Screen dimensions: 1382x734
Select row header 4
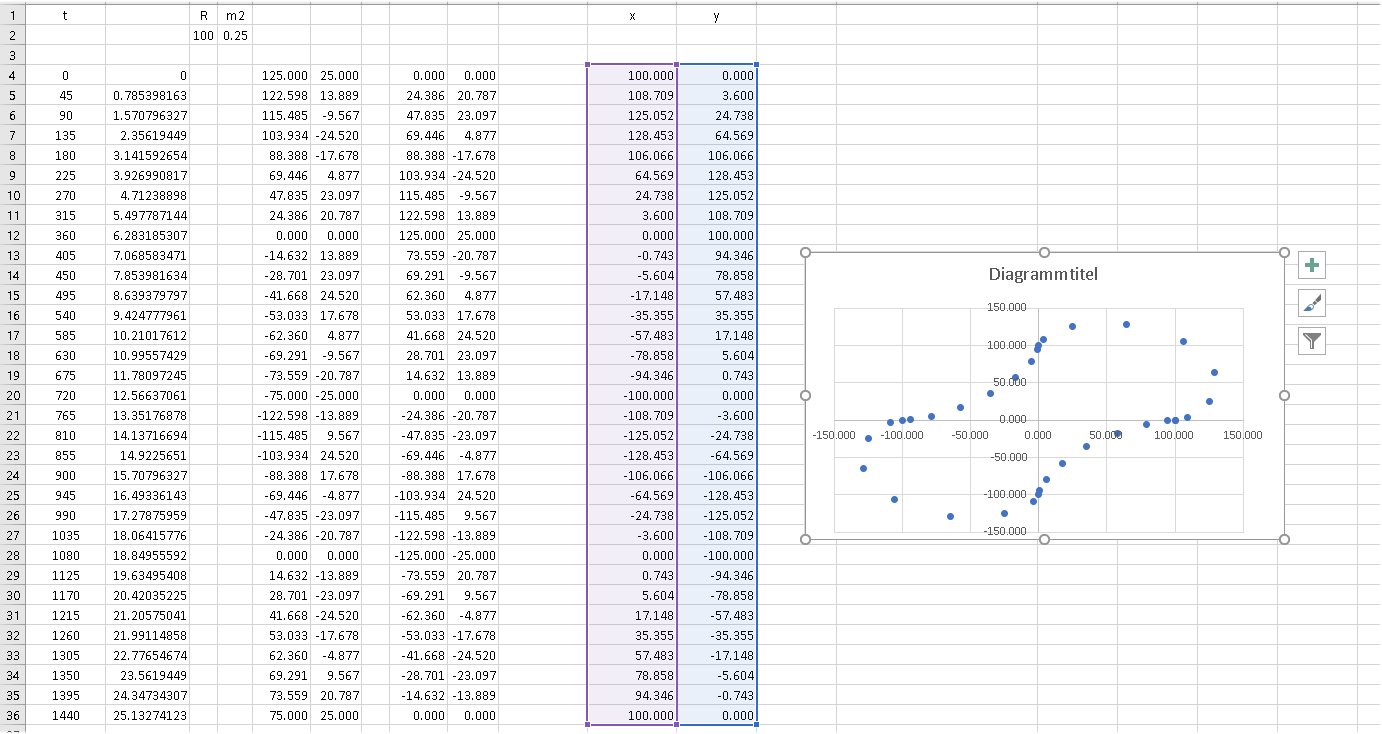click(10, 75)
